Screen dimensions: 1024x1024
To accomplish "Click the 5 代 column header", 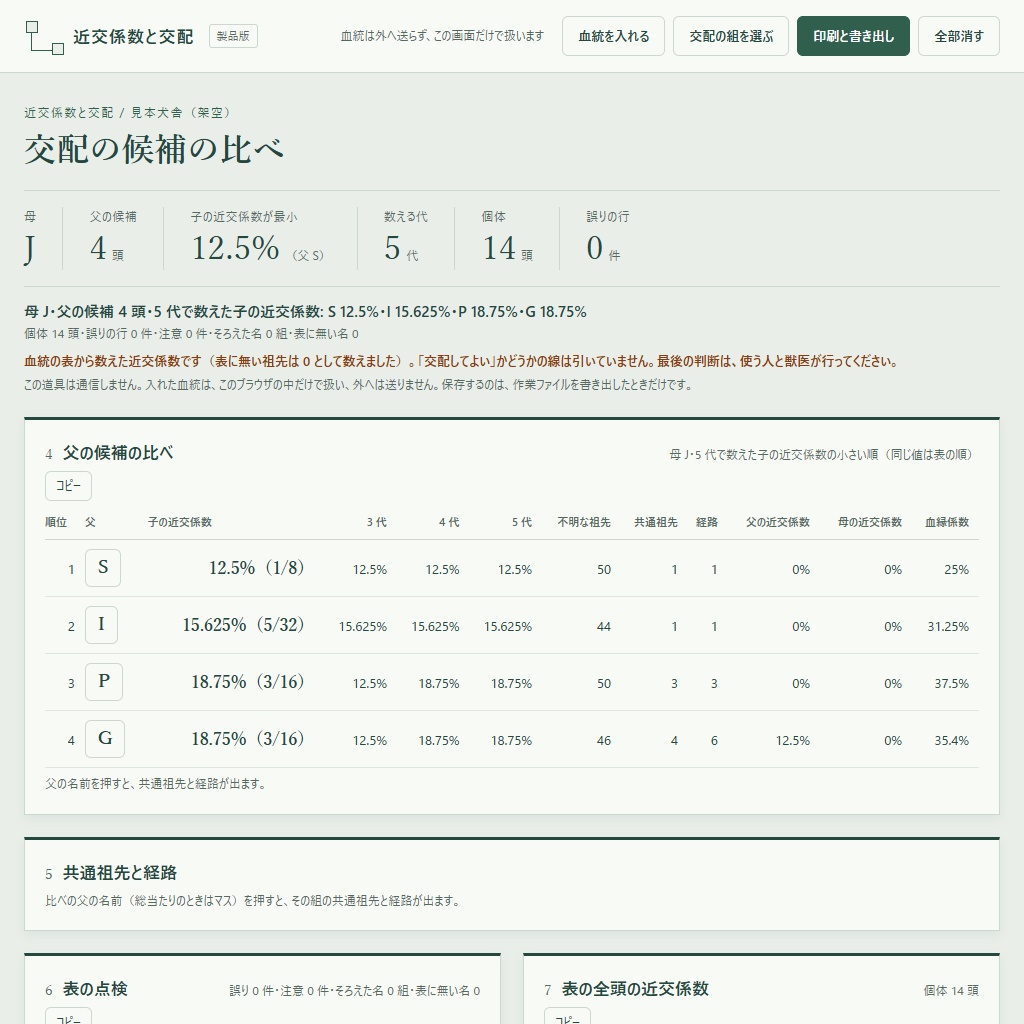I will [521, 522].
